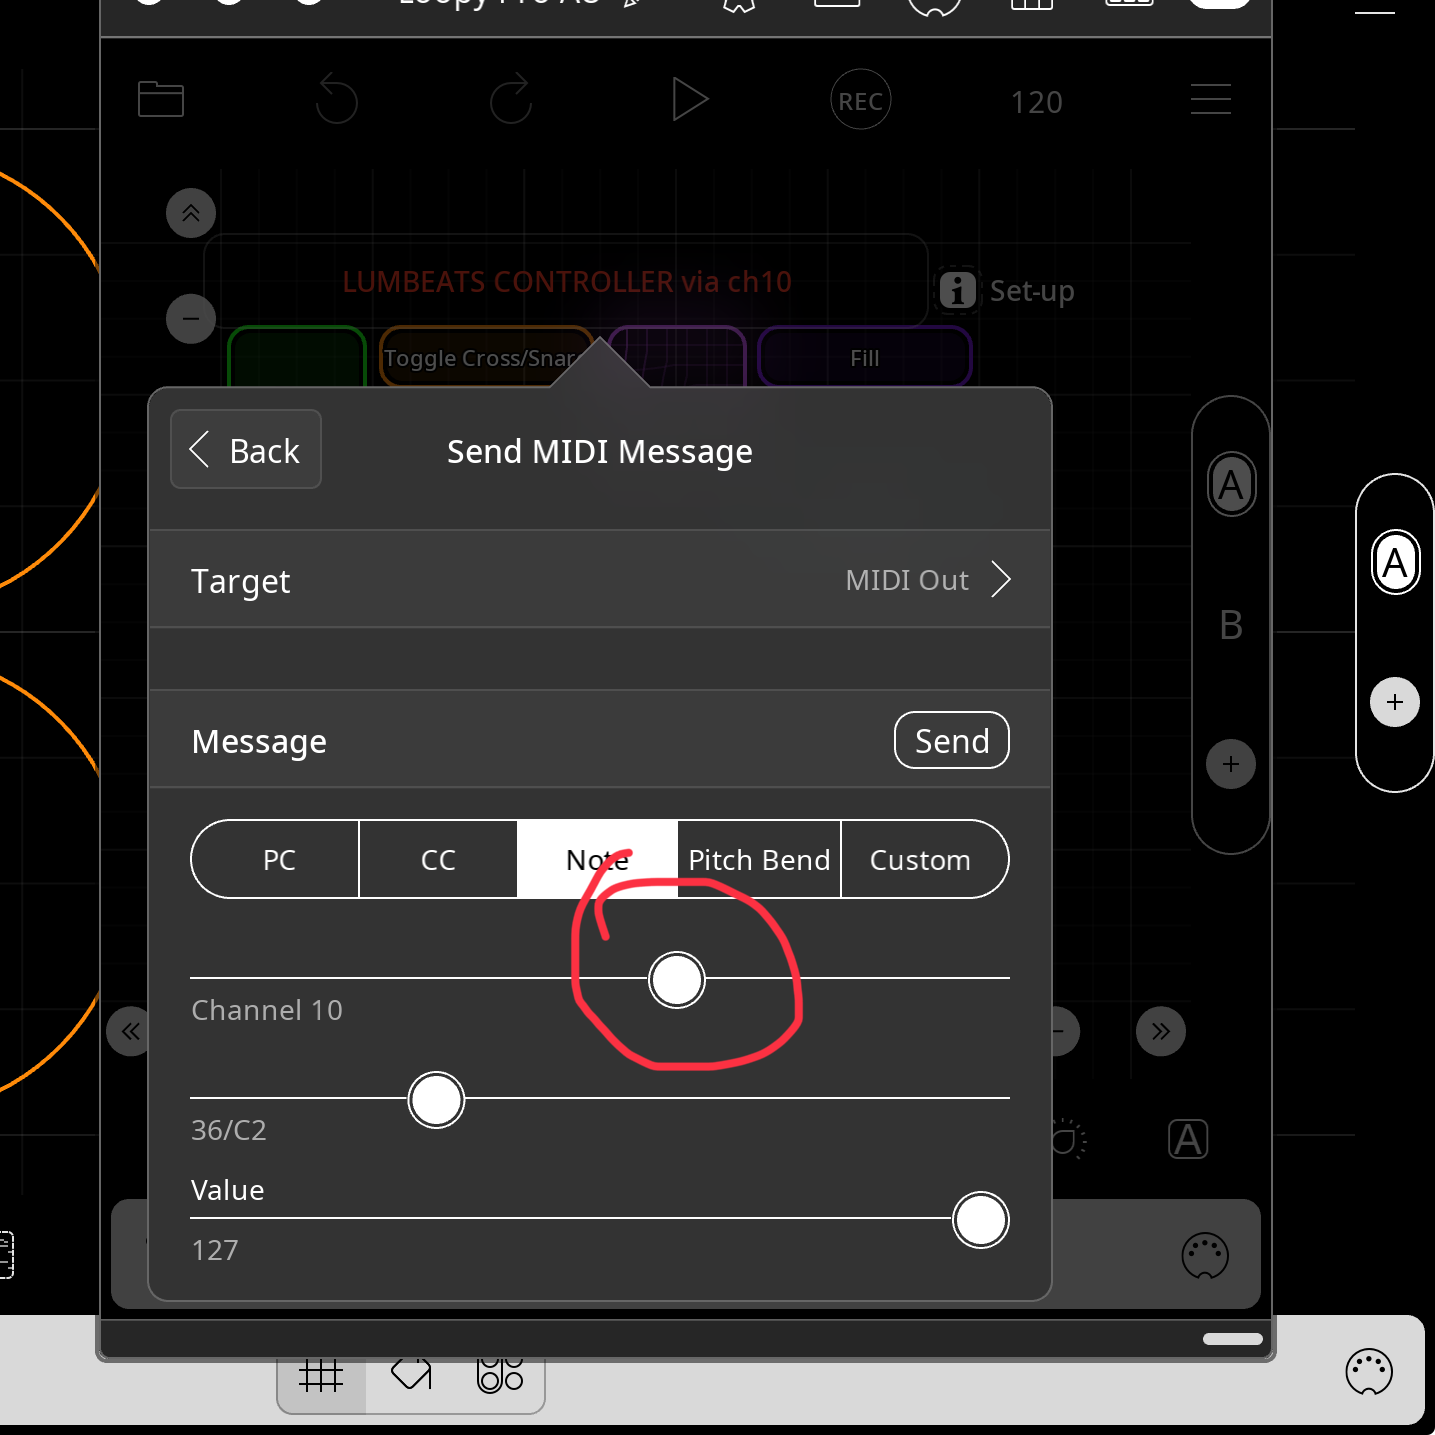1435x1435 pixels.
Task: Click the double left arrow icon
Action: point(130,1031)
